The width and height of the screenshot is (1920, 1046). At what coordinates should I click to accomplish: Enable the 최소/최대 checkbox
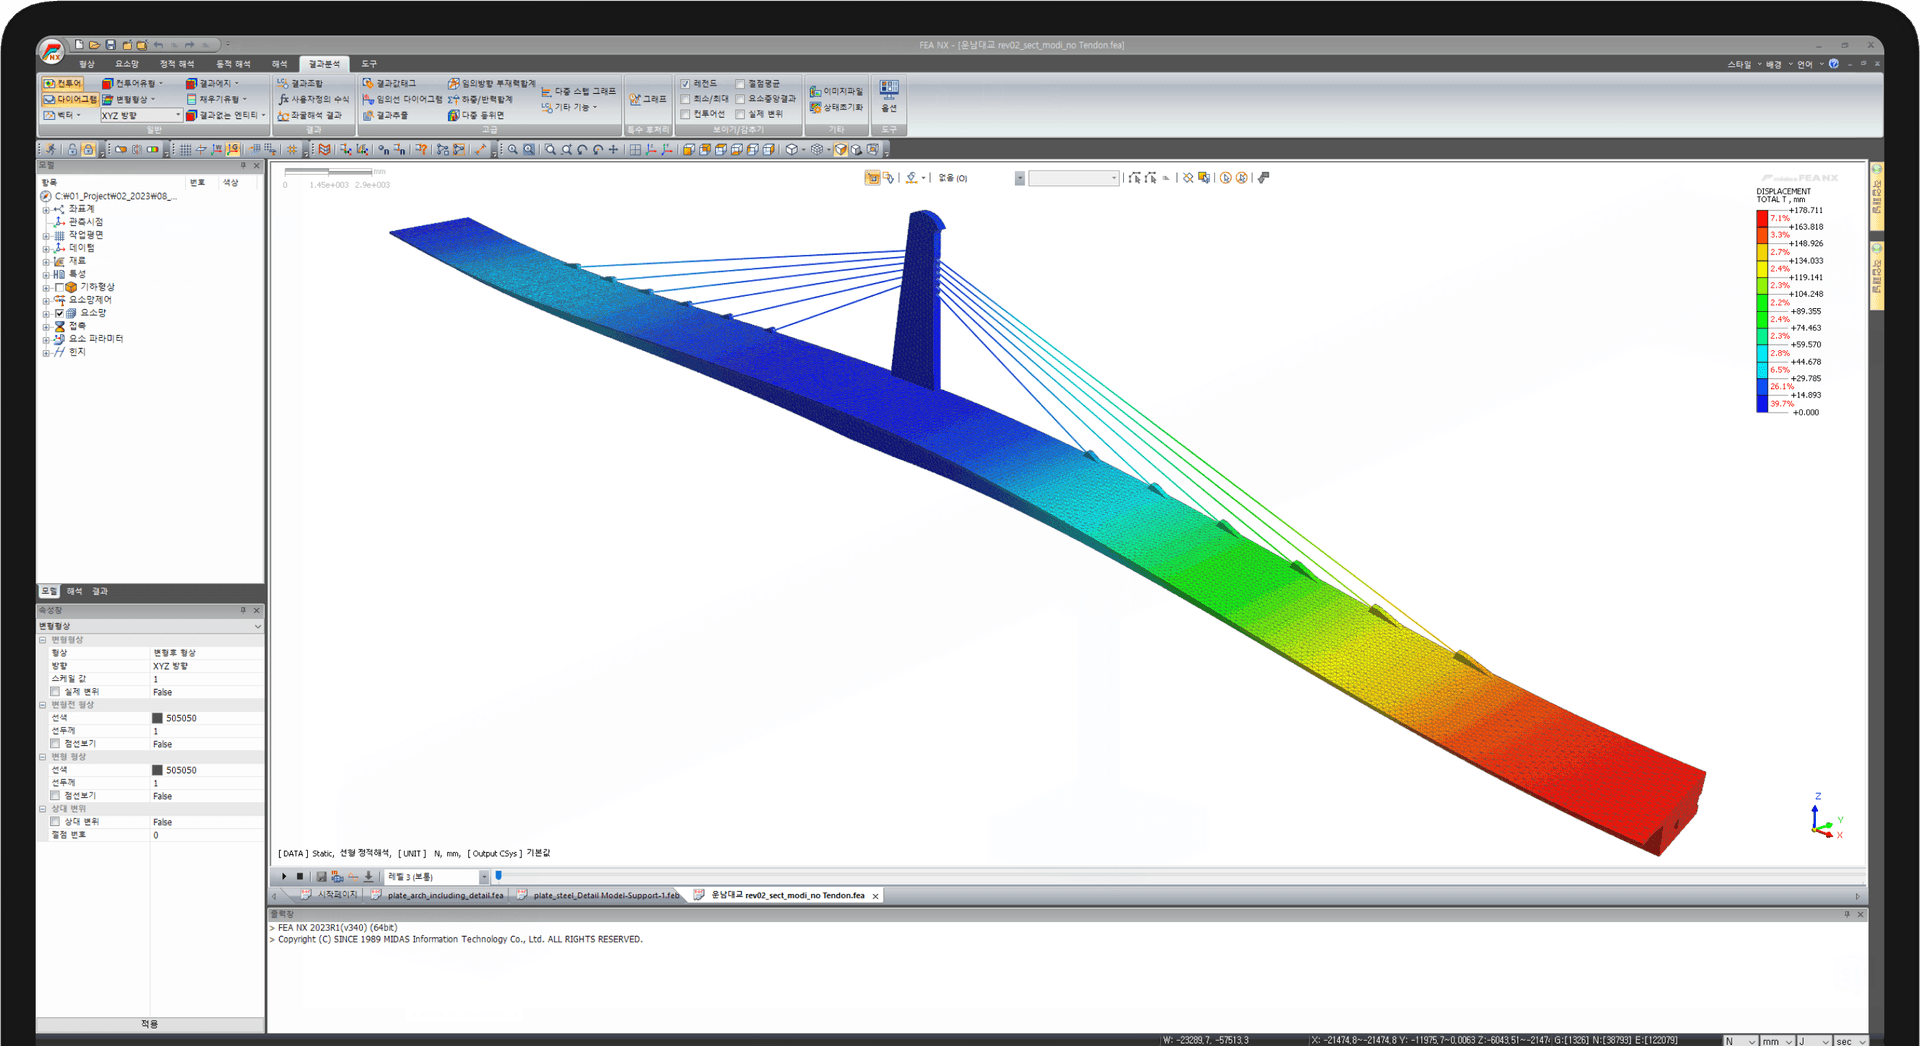pyautogui.click(x=684, y=98)
